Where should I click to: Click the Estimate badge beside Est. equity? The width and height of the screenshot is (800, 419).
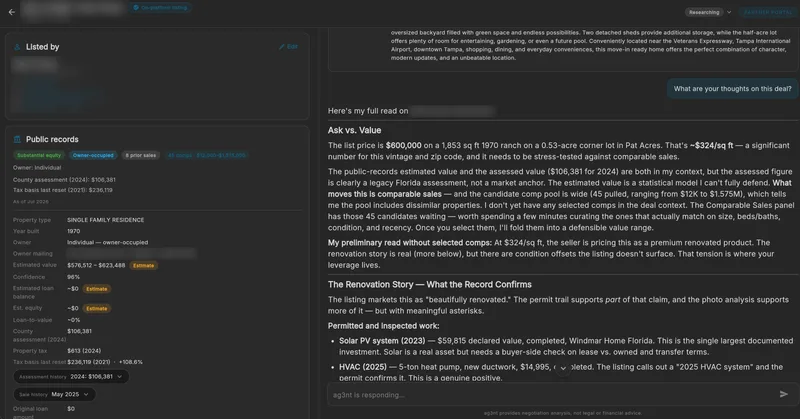tap(96, 308)
